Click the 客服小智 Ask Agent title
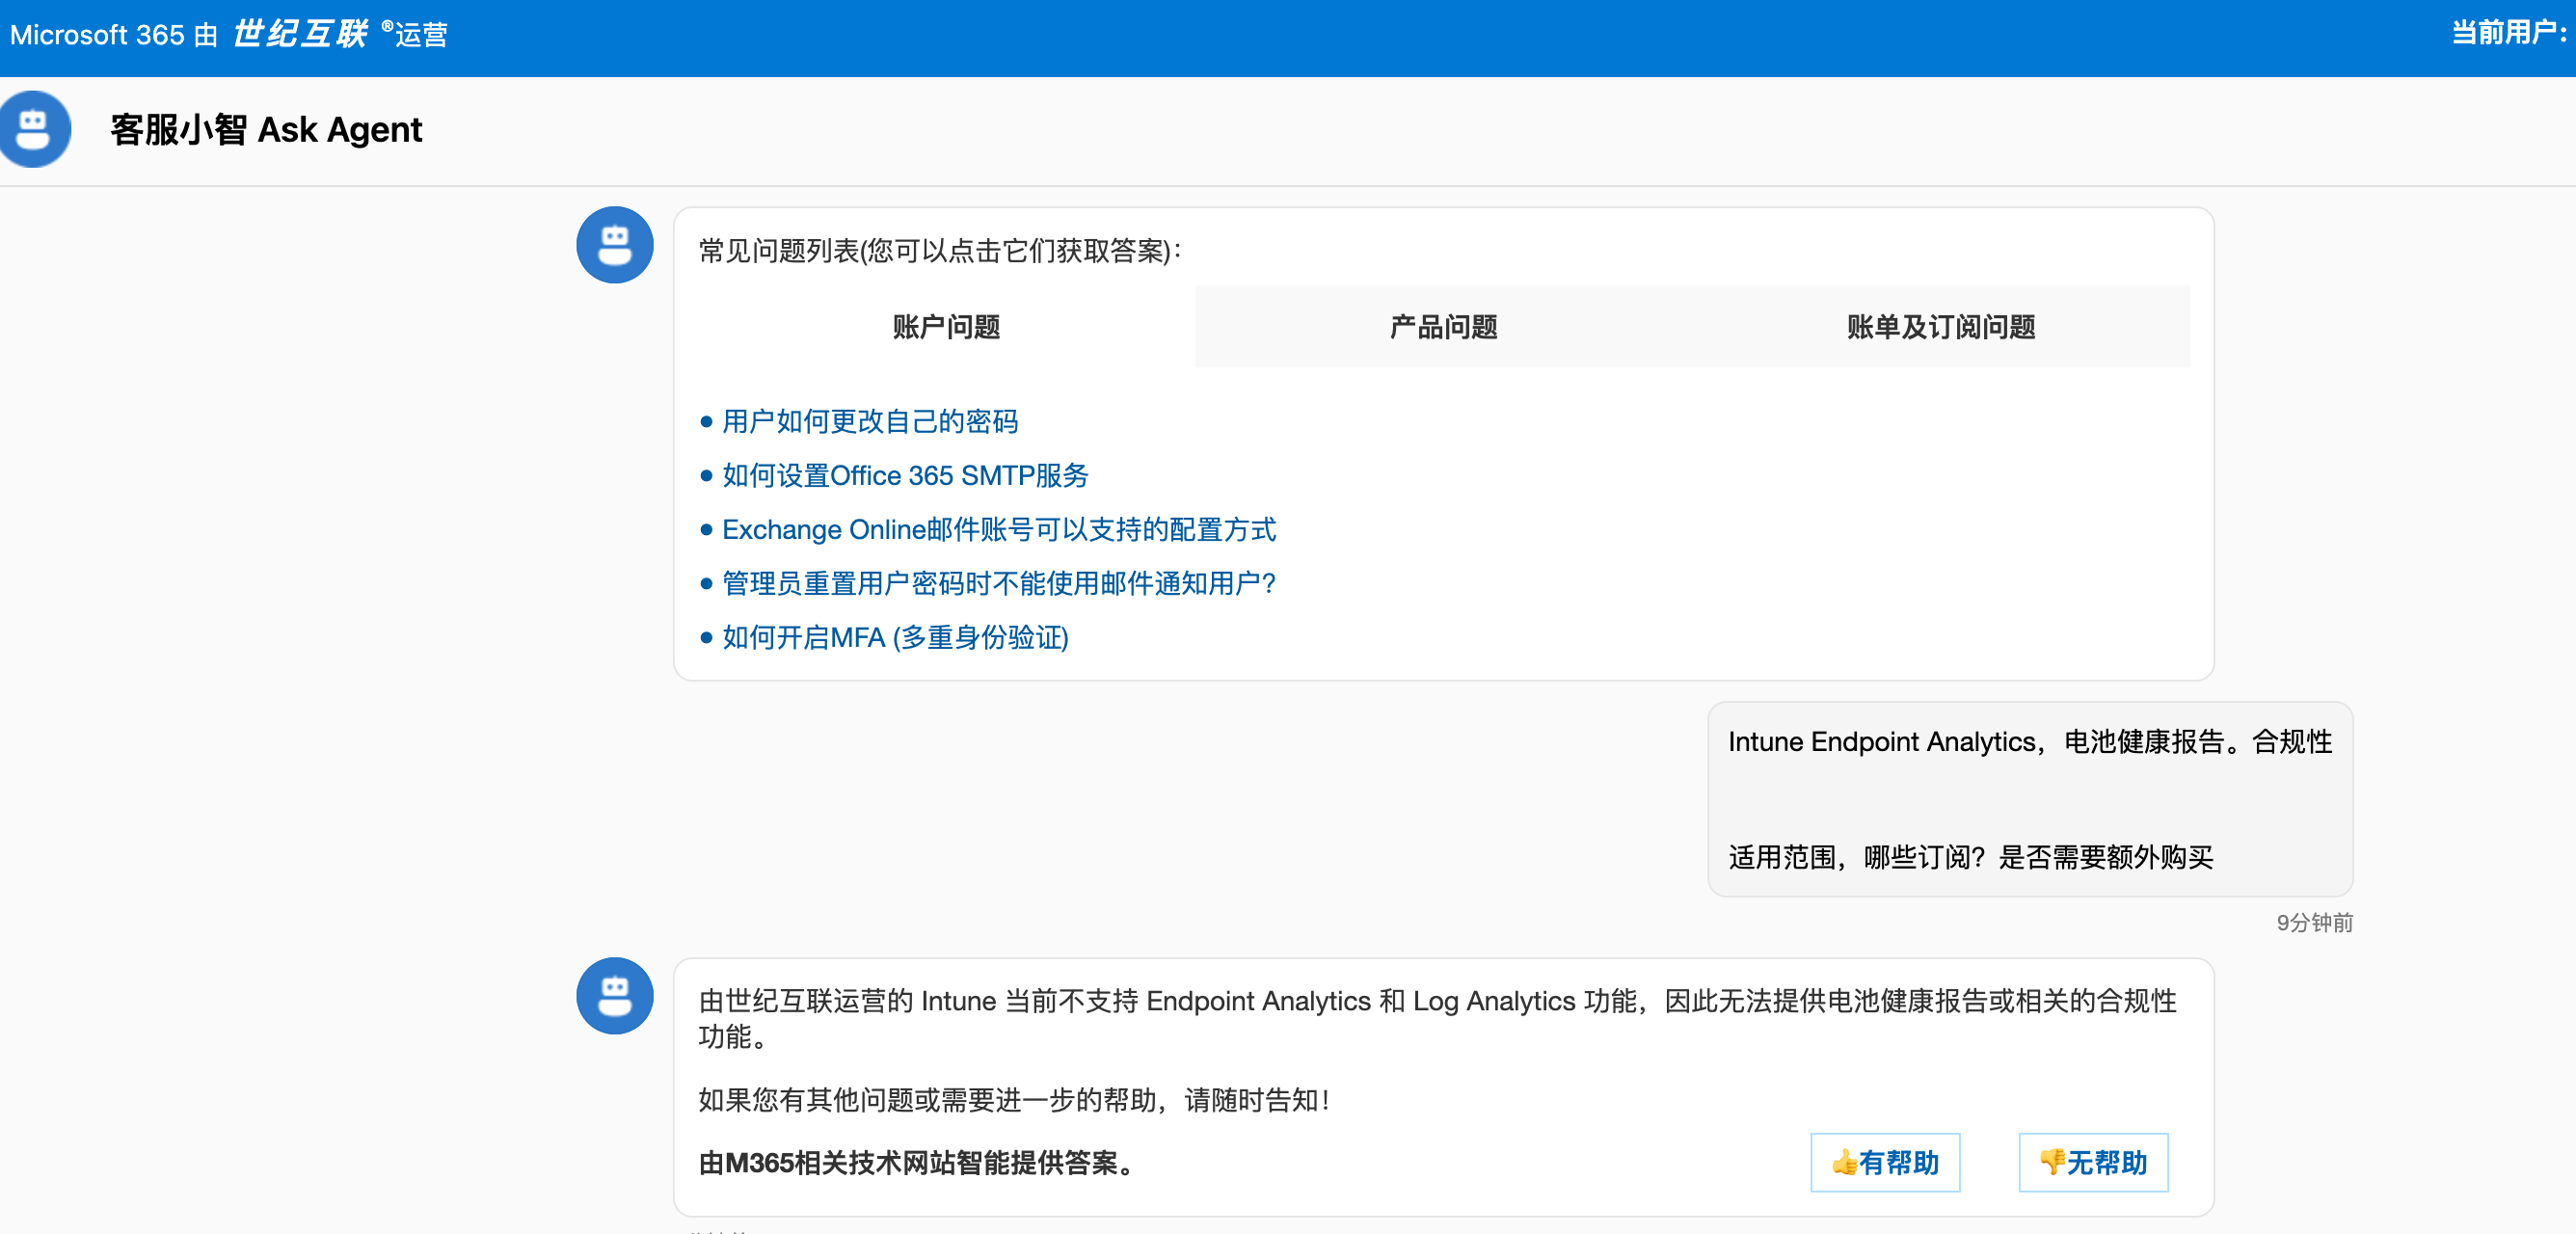 point(266,130)
